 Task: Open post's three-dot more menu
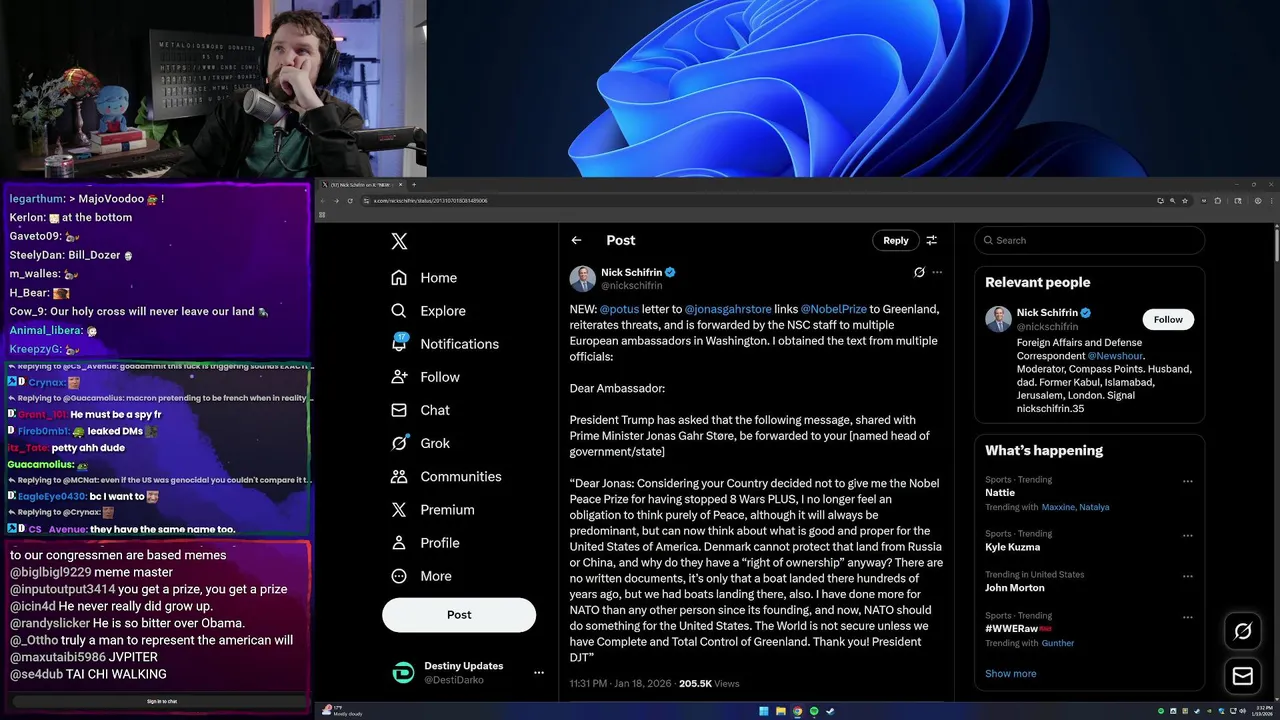tap(937, 272)
